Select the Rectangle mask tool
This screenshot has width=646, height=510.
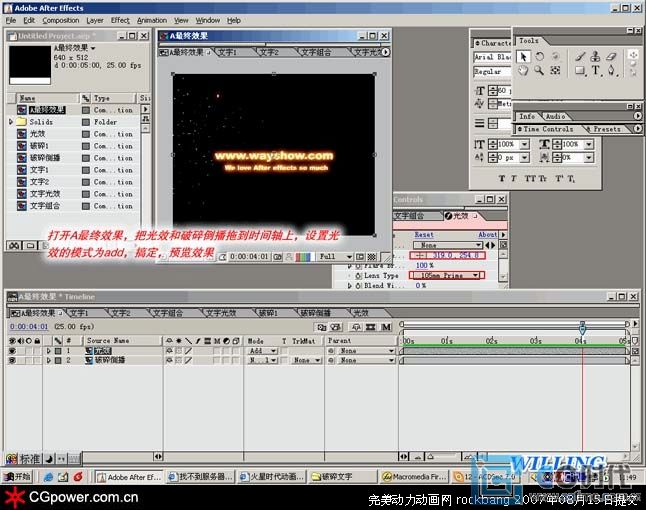coord(580,71)
